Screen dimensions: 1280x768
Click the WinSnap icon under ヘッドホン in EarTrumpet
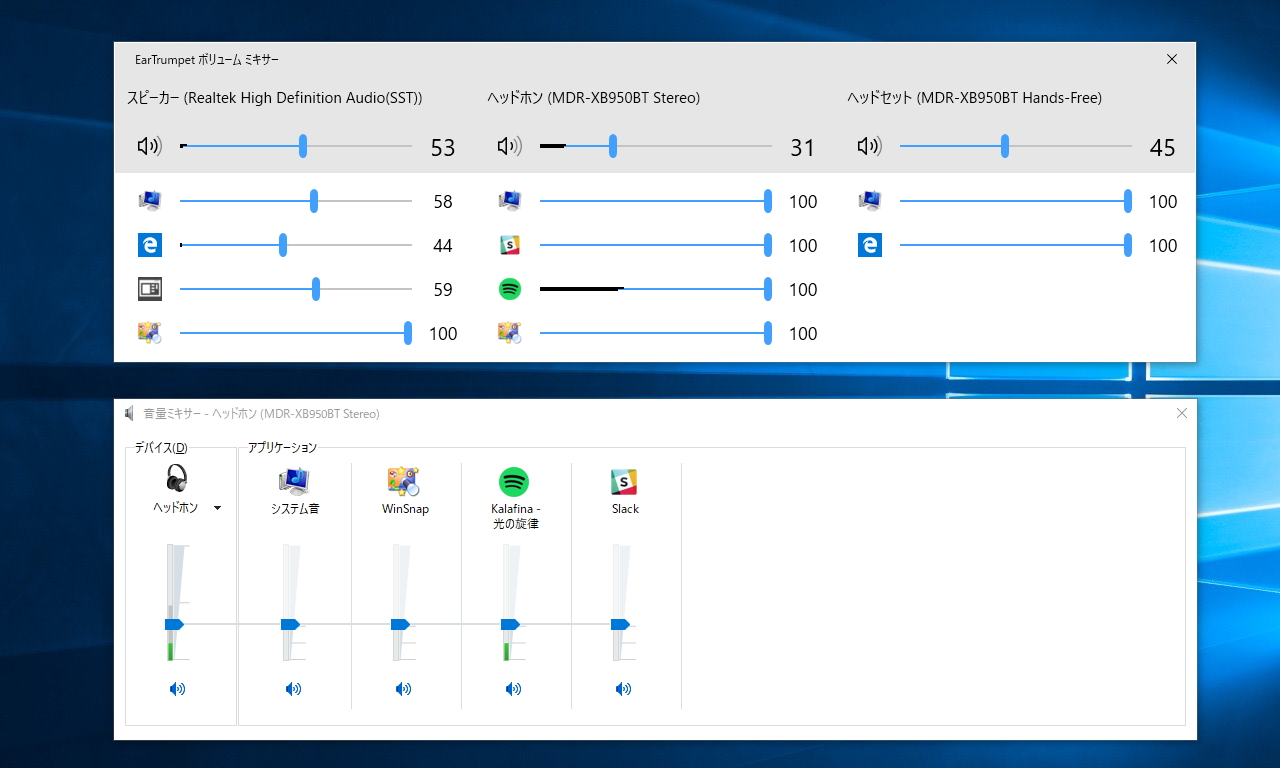click(510, 333)
